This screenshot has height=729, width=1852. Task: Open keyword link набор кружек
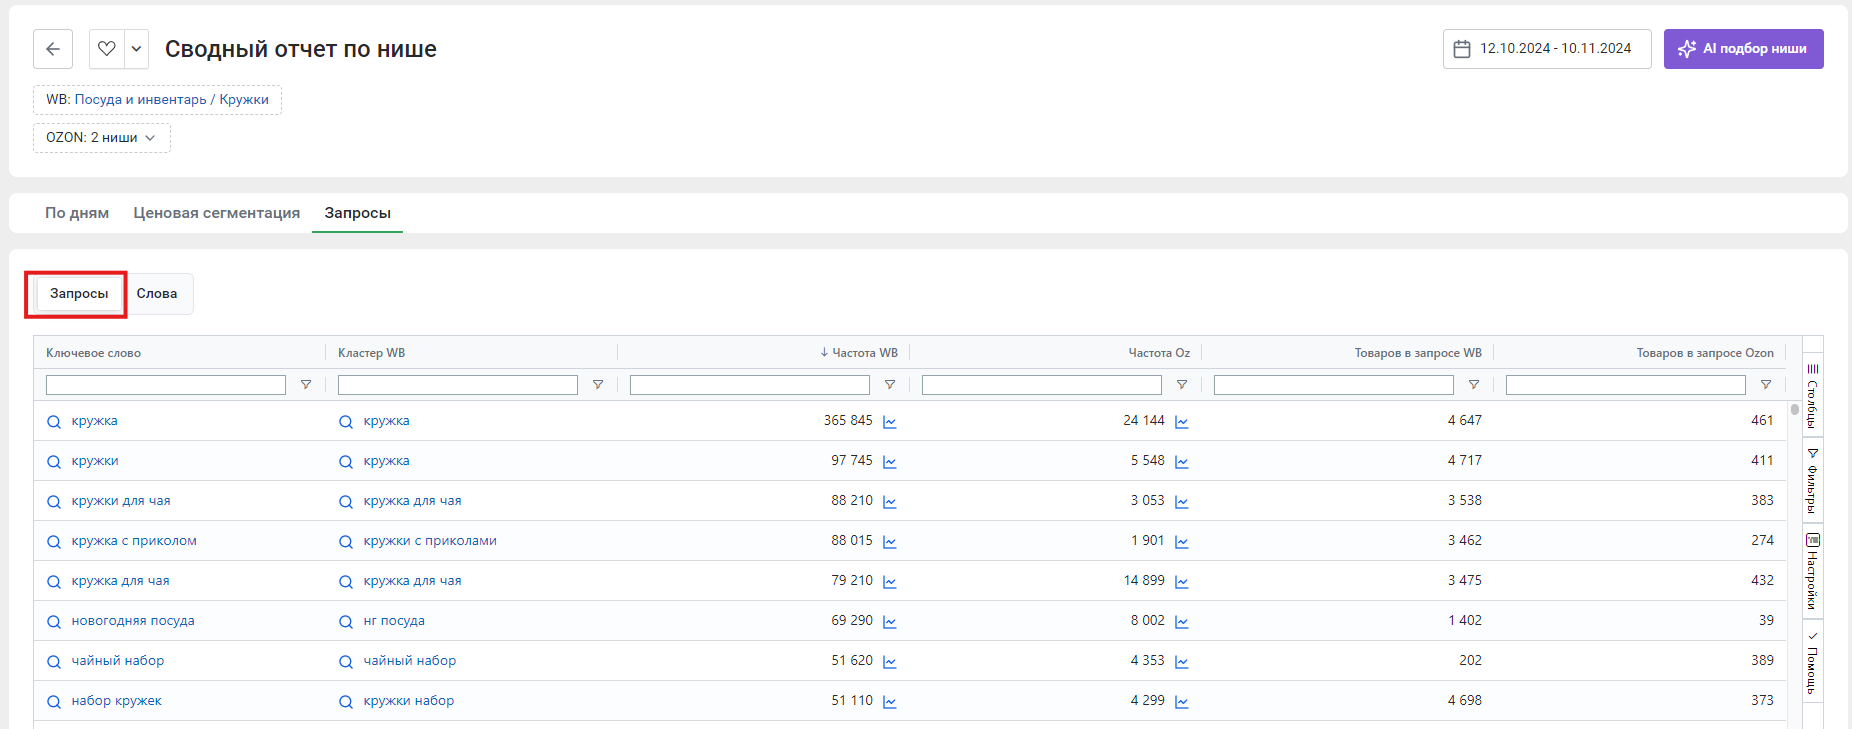pos(117,701)
